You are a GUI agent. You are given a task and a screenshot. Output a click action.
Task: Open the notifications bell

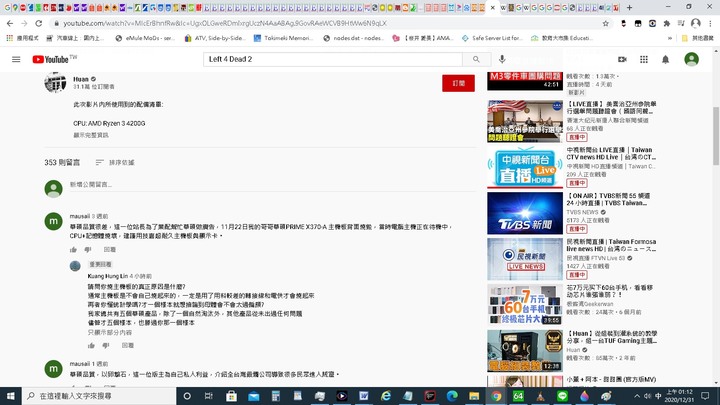[x=665, y=59]
